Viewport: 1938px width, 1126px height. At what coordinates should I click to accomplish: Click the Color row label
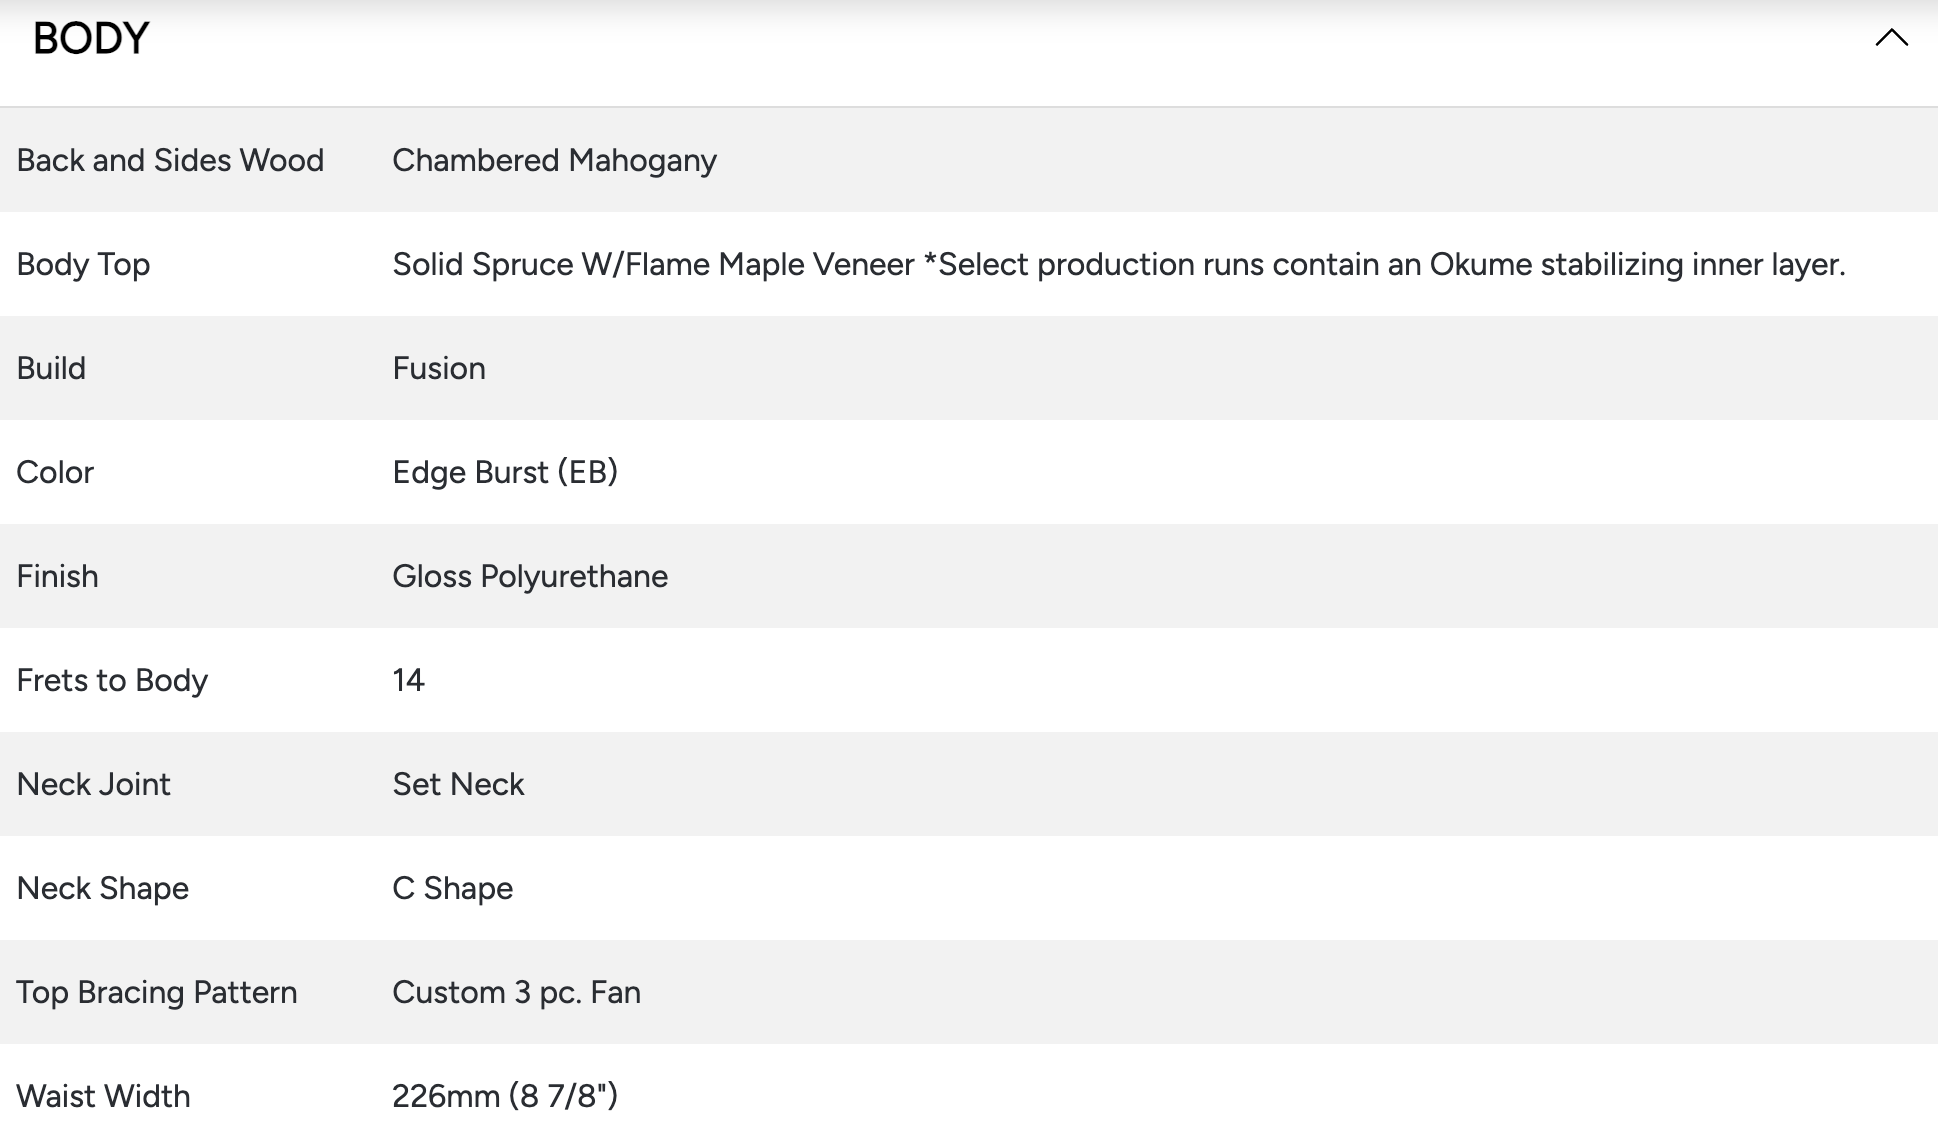point(55,472)
